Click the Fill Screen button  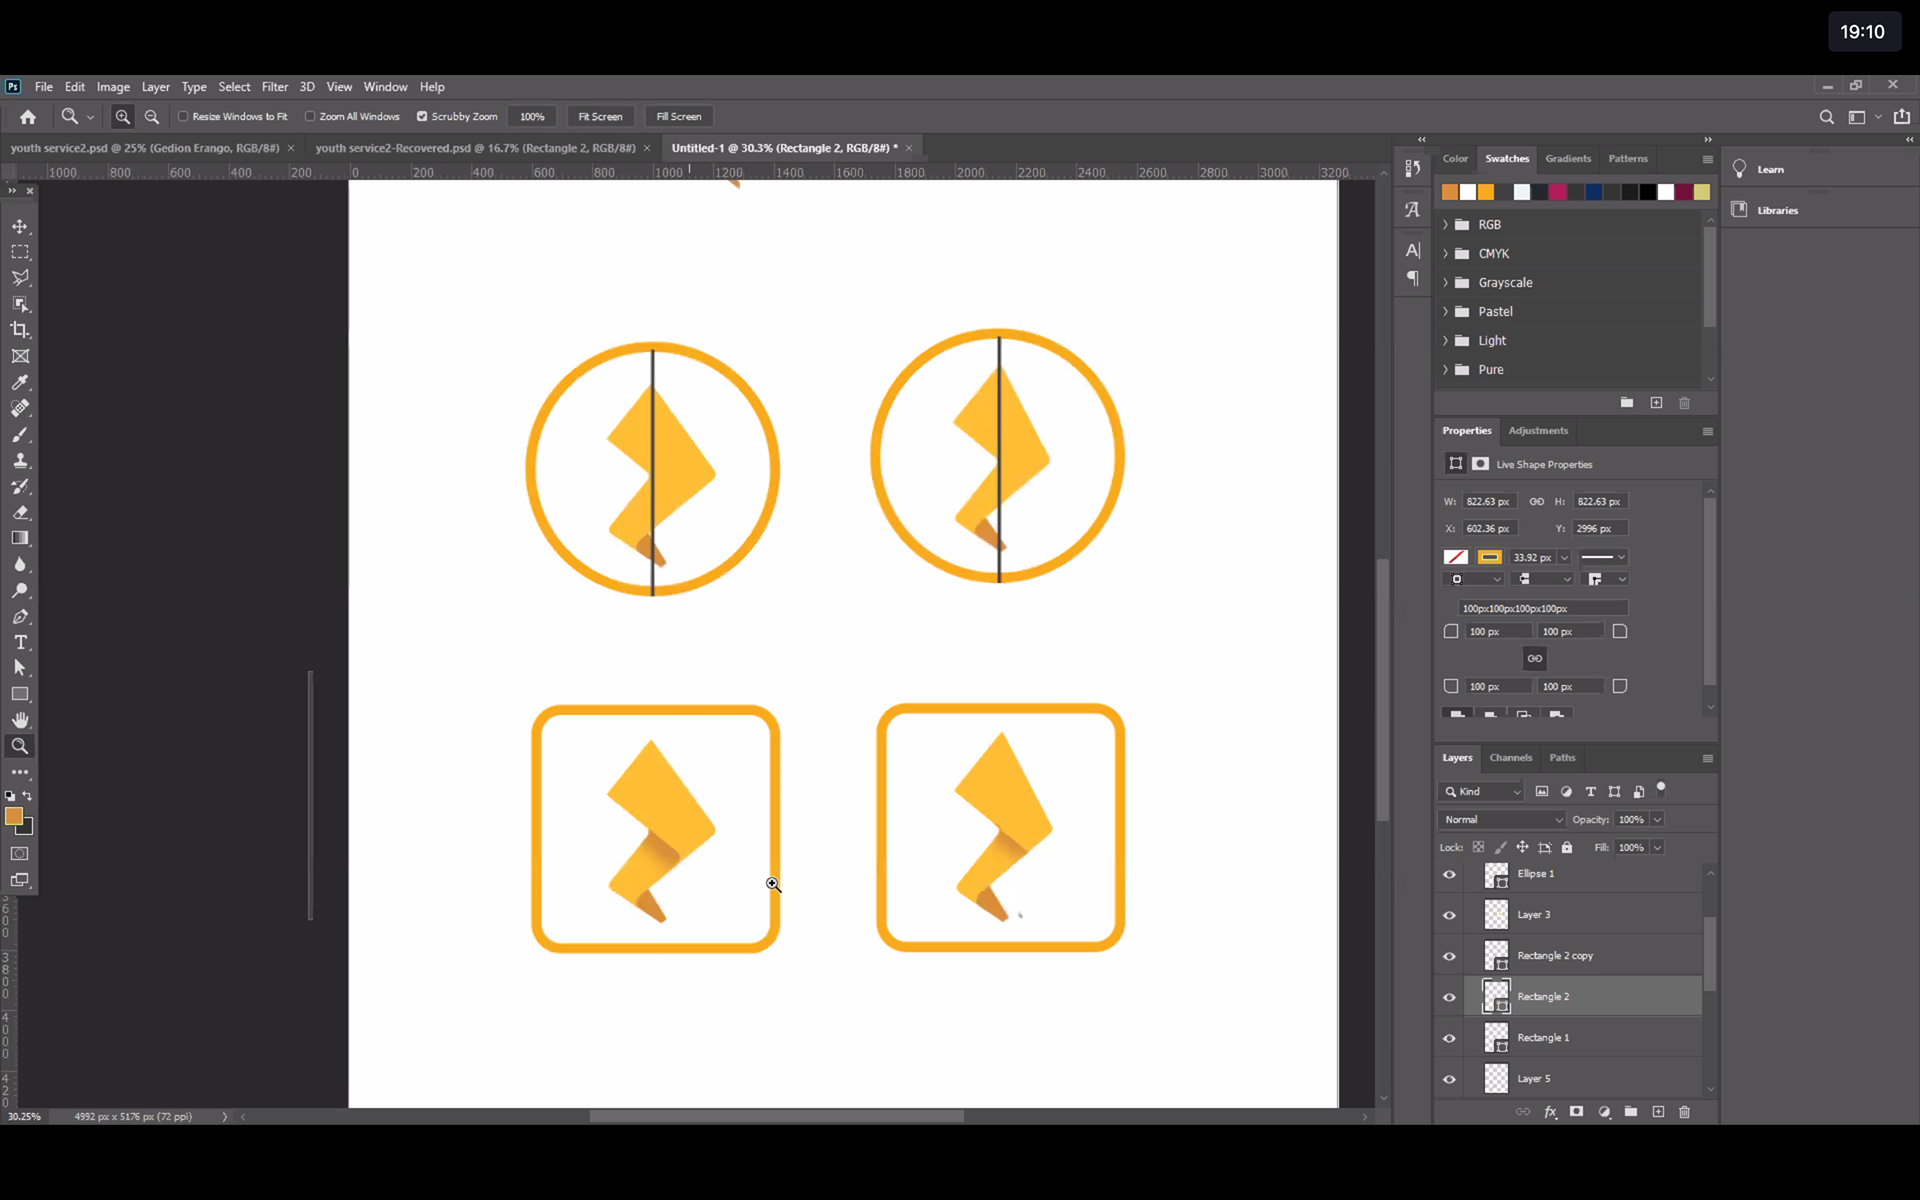[679, 117]
